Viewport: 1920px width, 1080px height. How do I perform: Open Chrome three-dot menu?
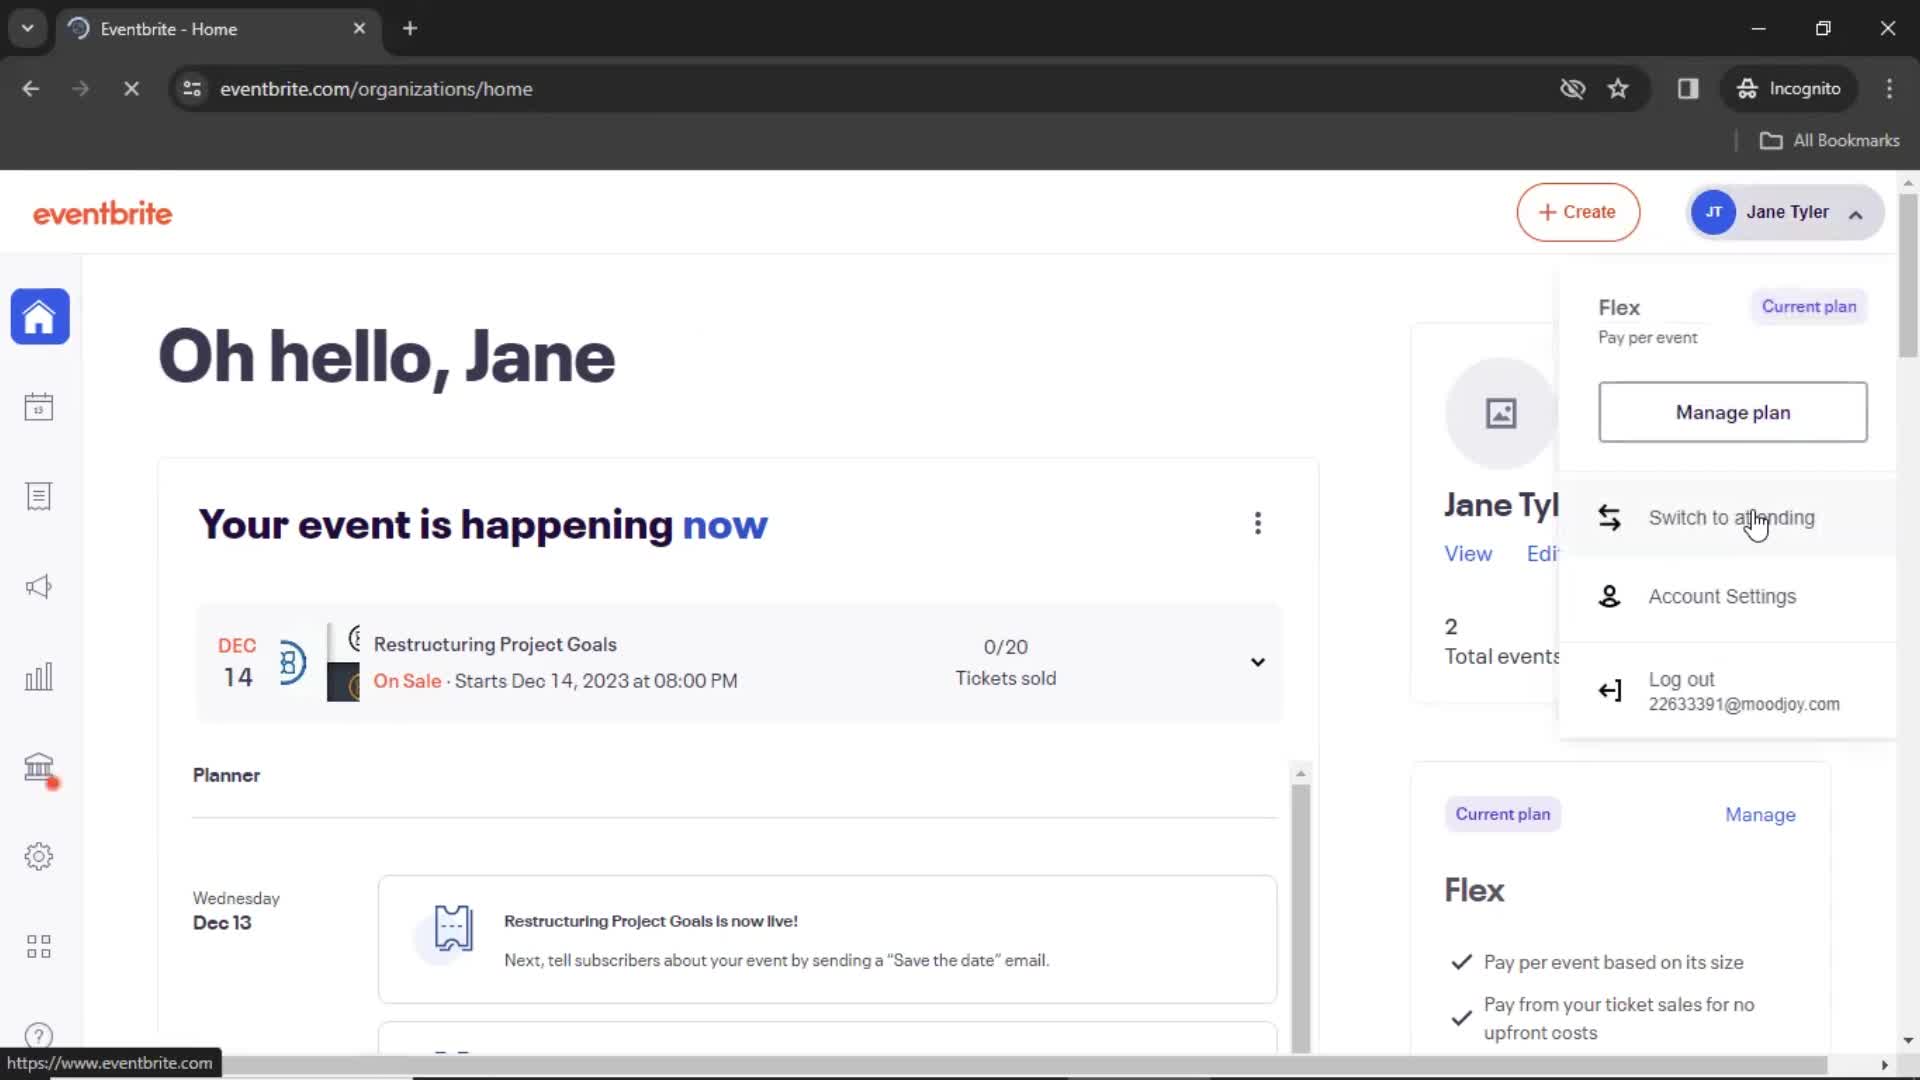pos(1889,89)
